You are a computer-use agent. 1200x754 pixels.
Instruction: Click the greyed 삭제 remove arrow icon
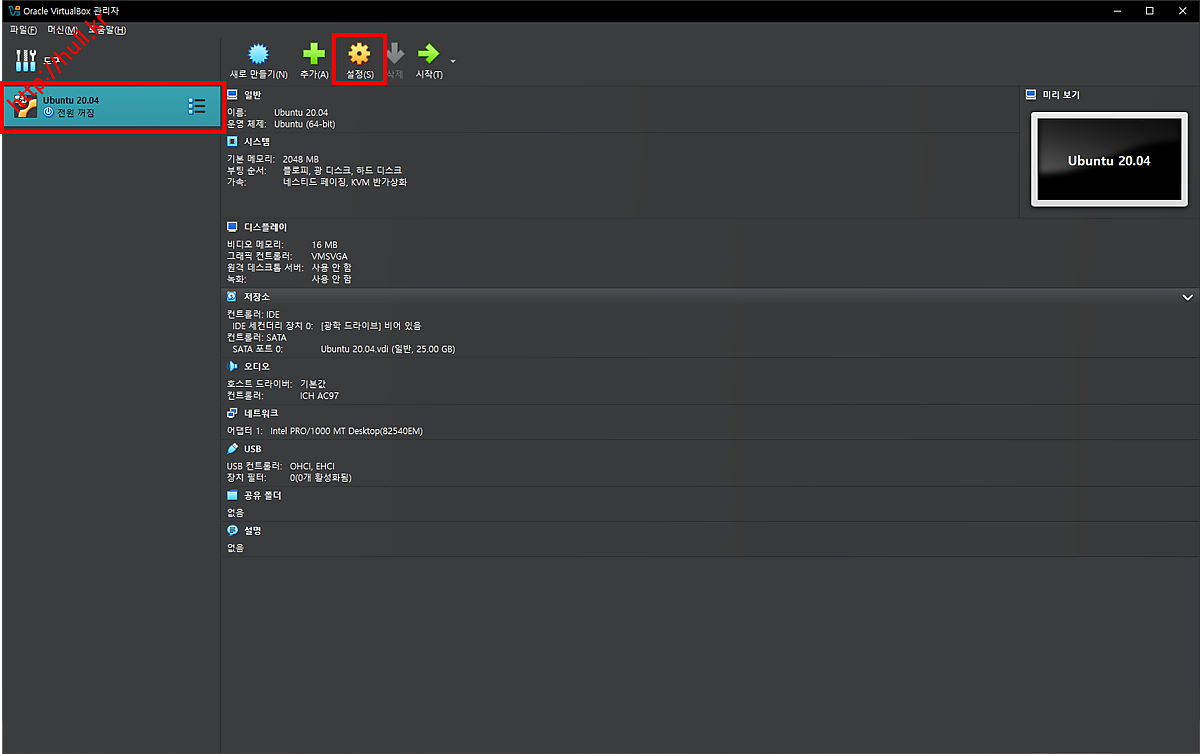tap(394, 54)
